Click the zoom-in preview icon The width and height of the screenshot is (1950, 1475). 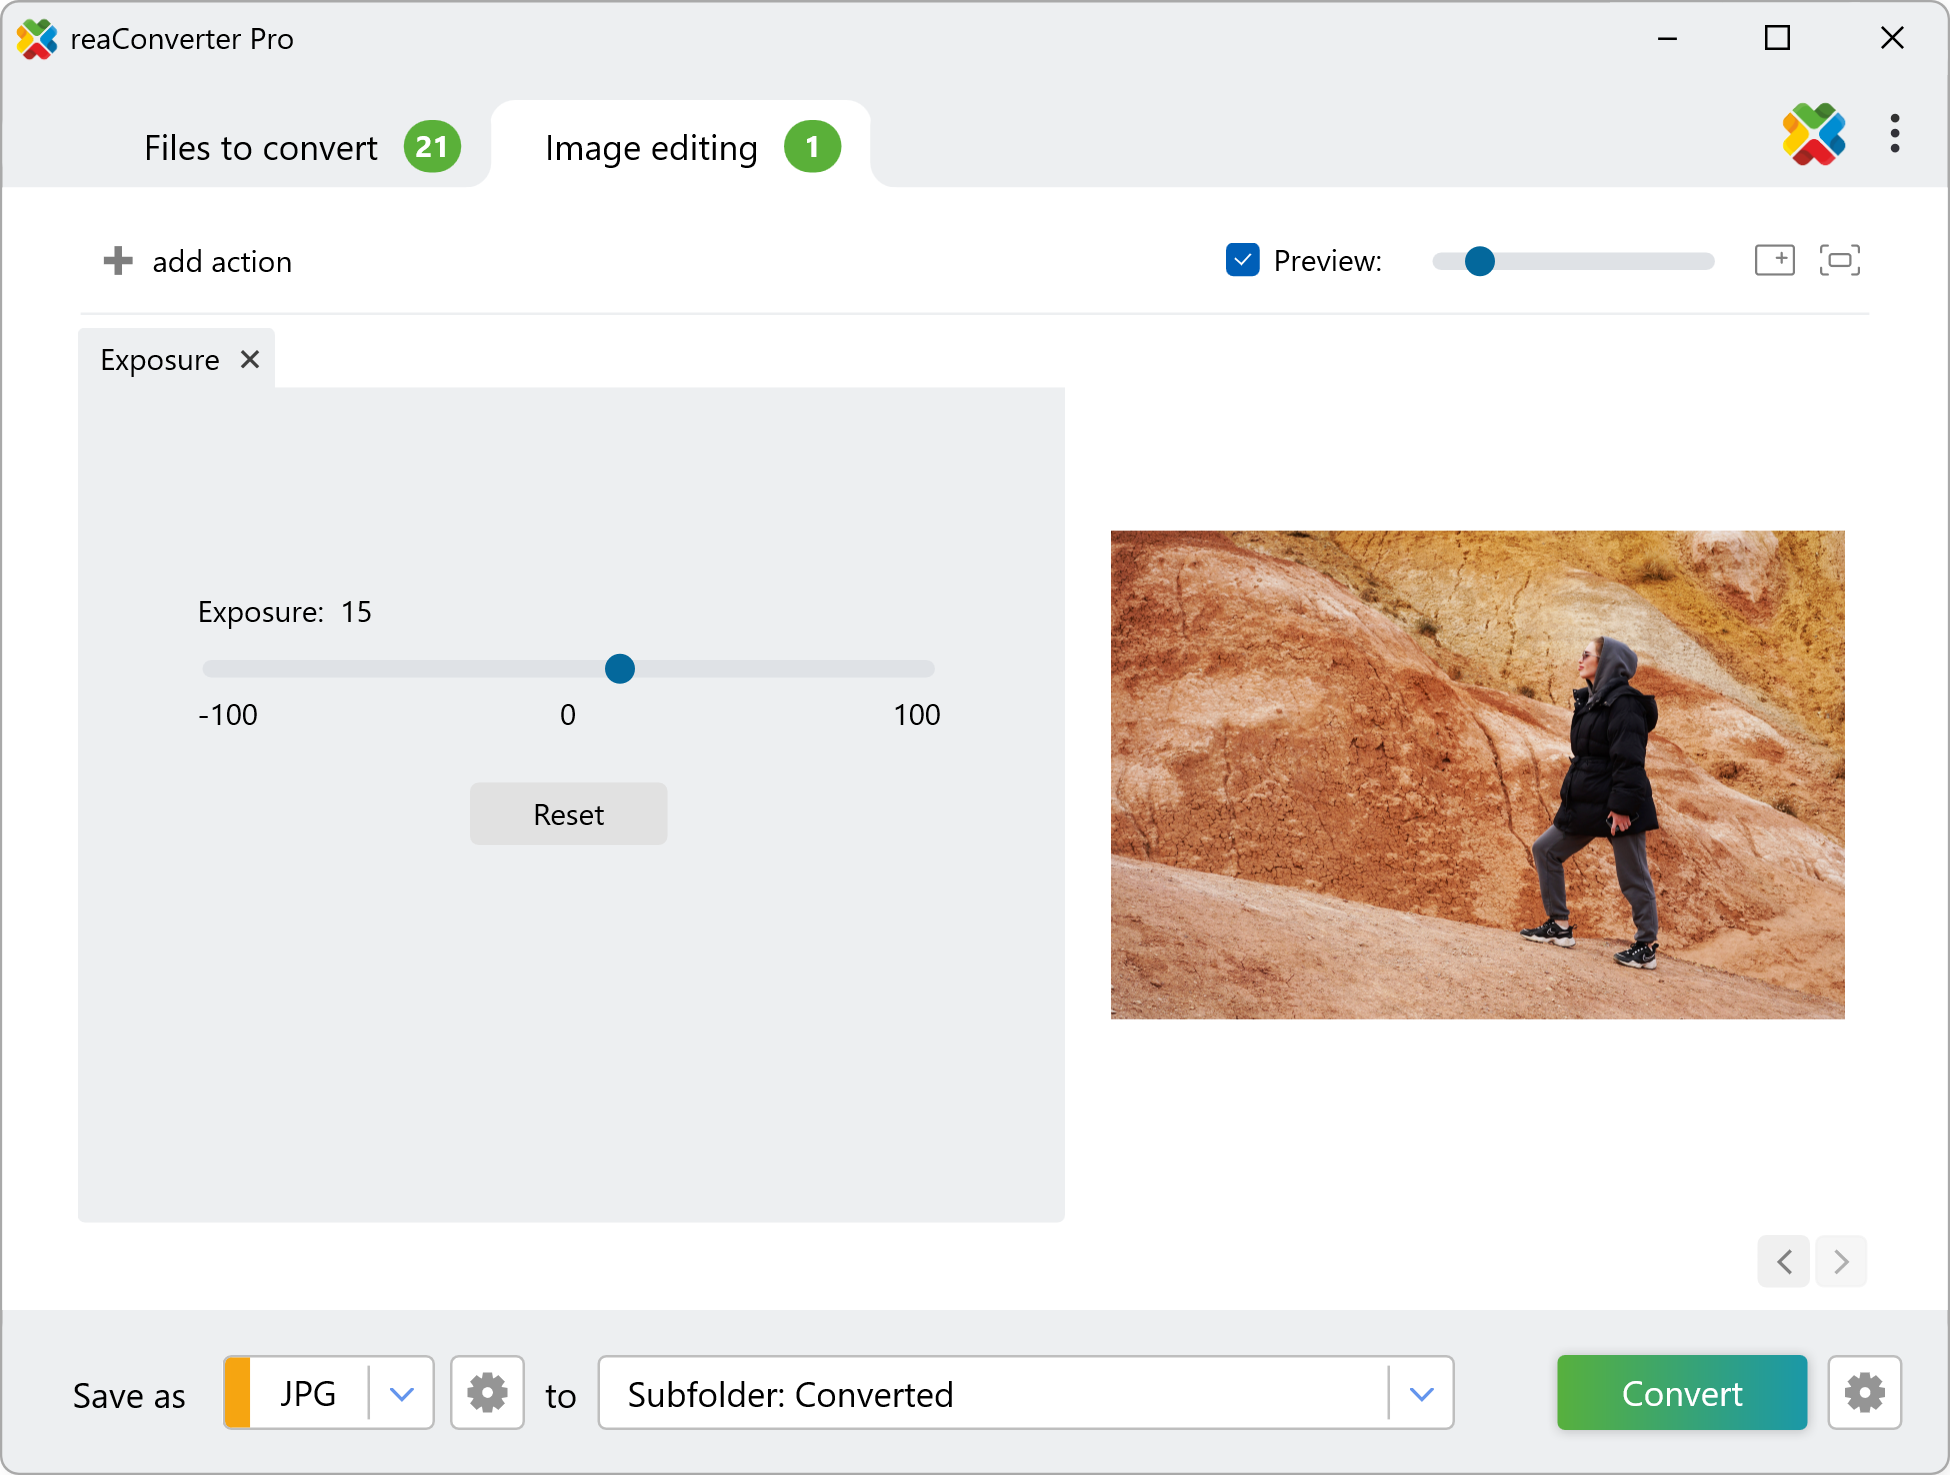1774,260
